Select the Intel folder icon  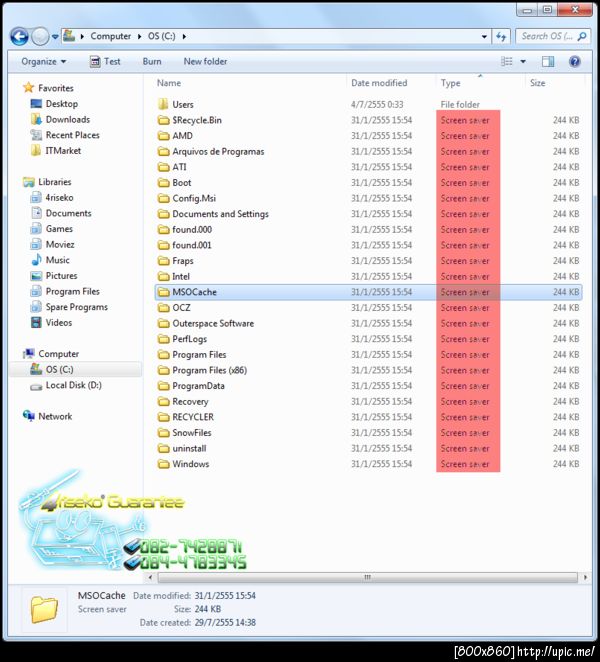[x=163, y=277]
